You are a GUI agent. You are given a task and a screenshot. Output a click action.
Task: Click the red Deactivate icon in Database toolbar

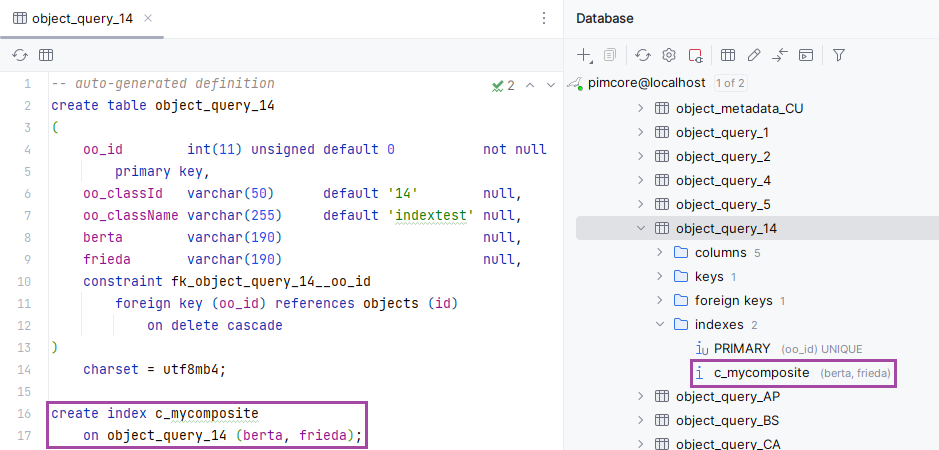point(695,55)
